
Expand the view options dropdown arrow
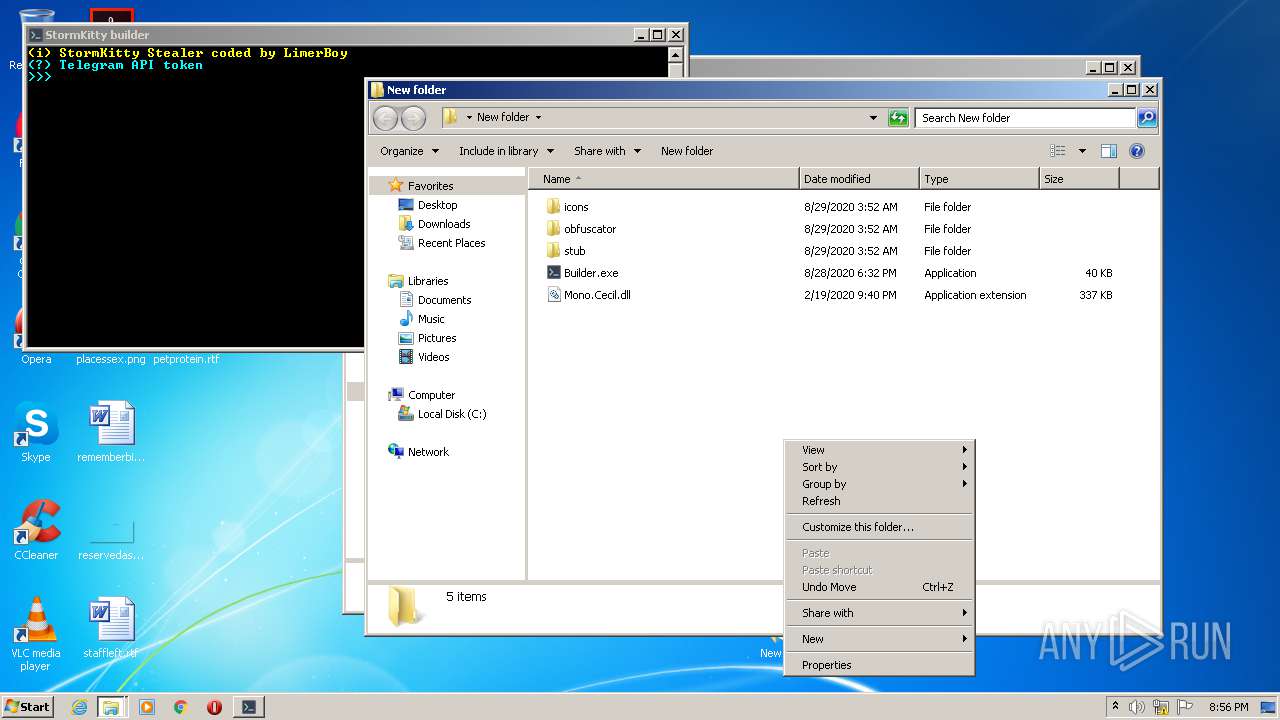click(x=1082, y=151)
